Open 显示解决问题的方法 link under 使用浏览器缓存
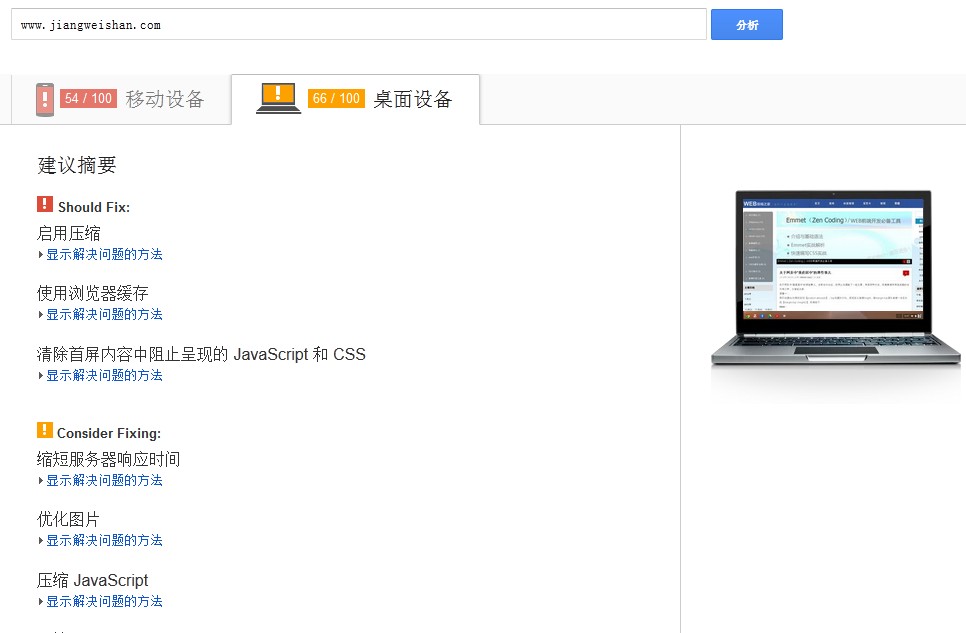 (x=104, y=314)
